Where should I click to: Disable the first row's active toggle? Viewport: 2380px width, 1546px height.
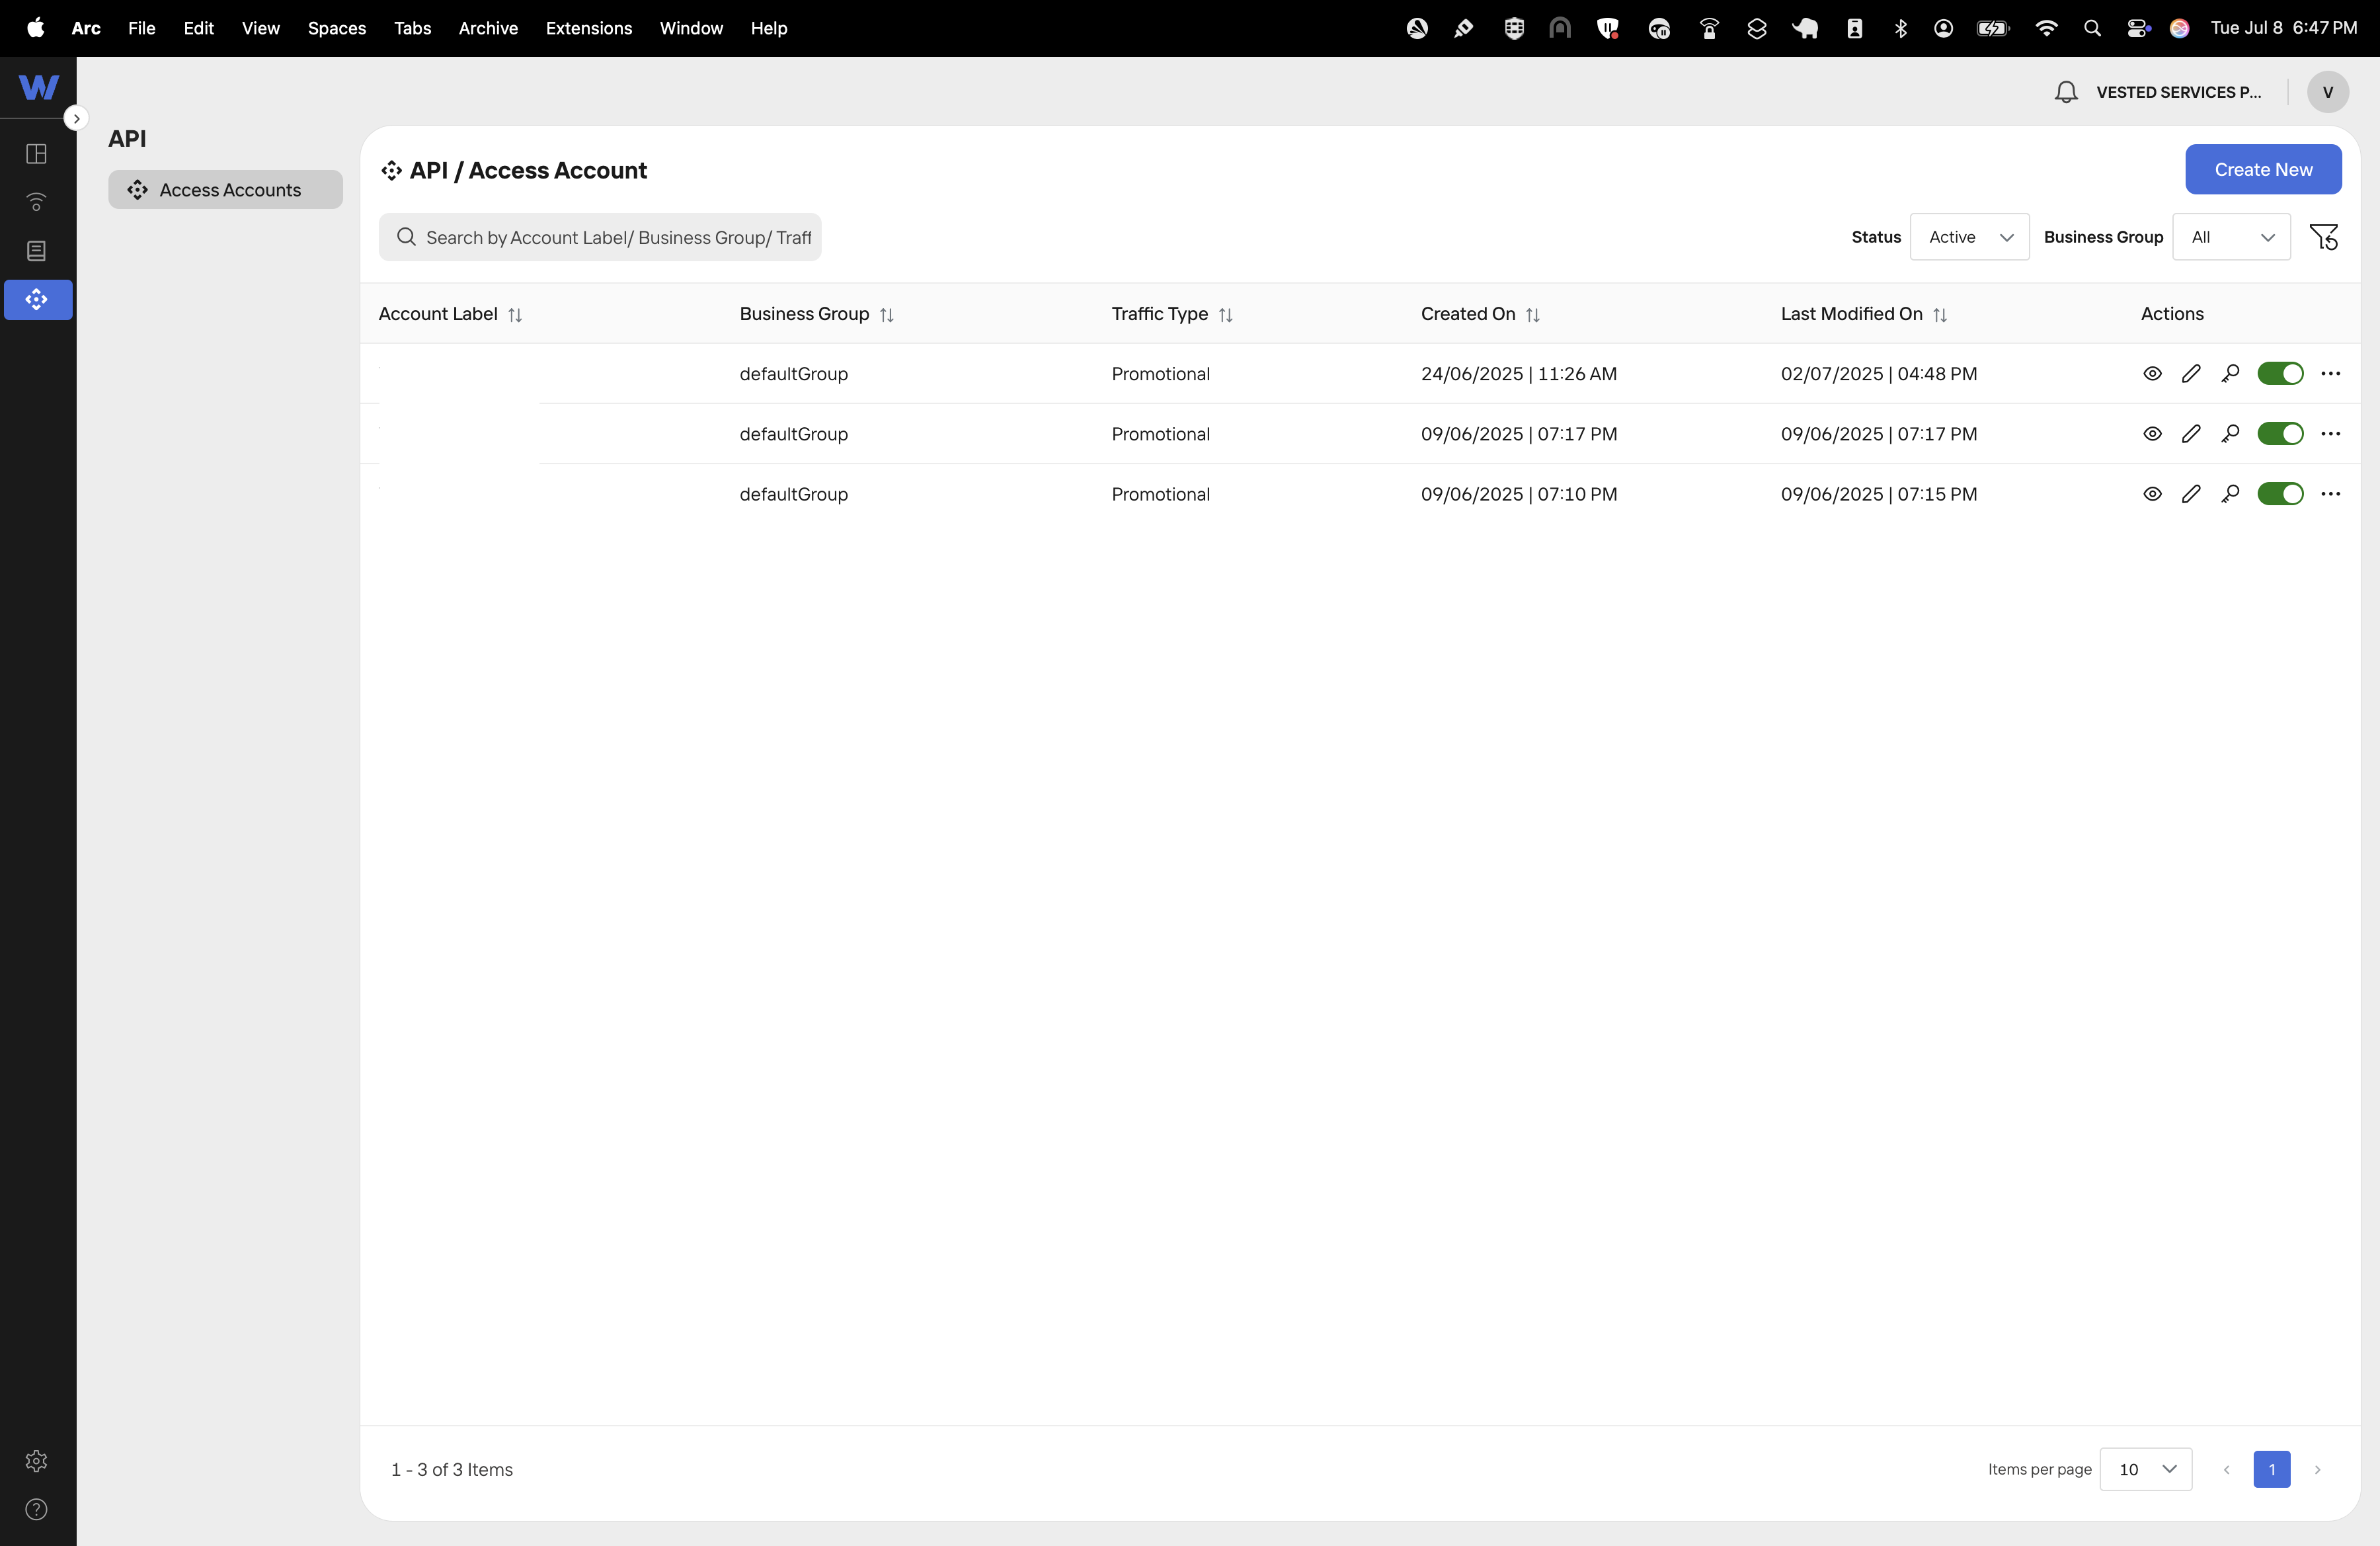(2280, 374)
